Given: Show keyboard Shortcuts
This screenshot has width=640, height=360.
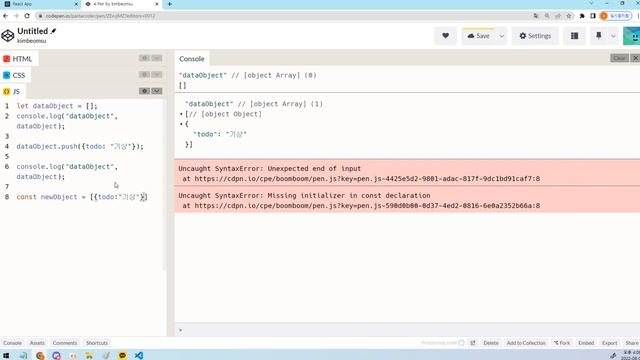Looking at the screenshot, I should tap(97, 343).
